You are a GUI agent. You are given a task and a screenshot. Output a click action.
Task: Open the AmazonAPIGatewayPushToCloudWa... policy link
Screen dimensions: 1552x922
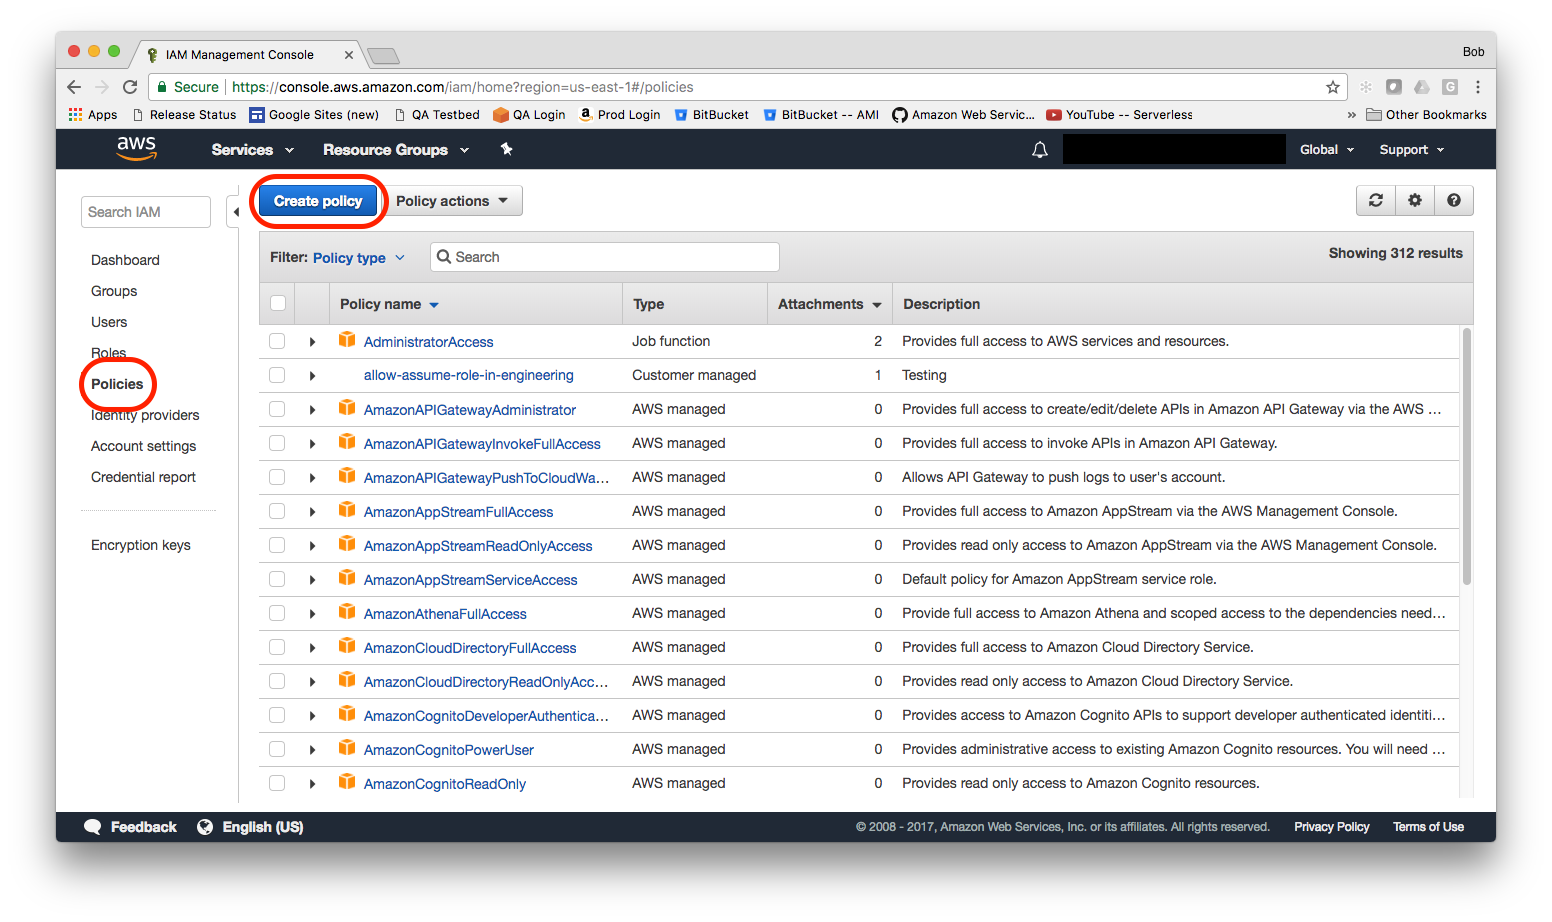[x=486, y=478]
